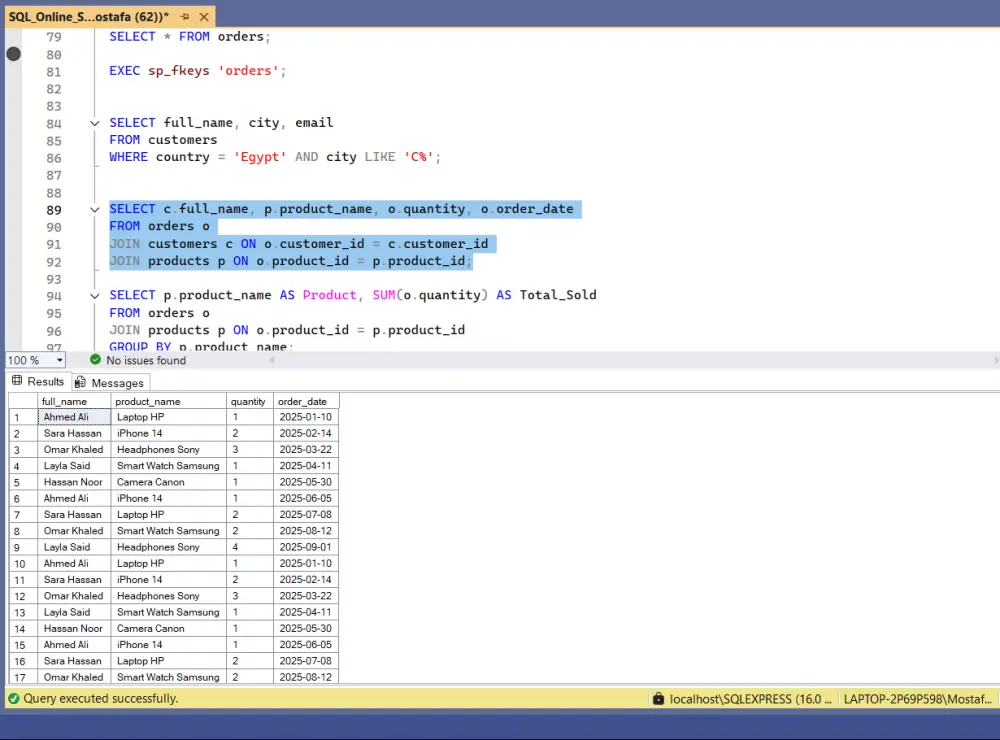
Task: Click the gray breakpoint dot beside line 79
Action: click(12, 52)
